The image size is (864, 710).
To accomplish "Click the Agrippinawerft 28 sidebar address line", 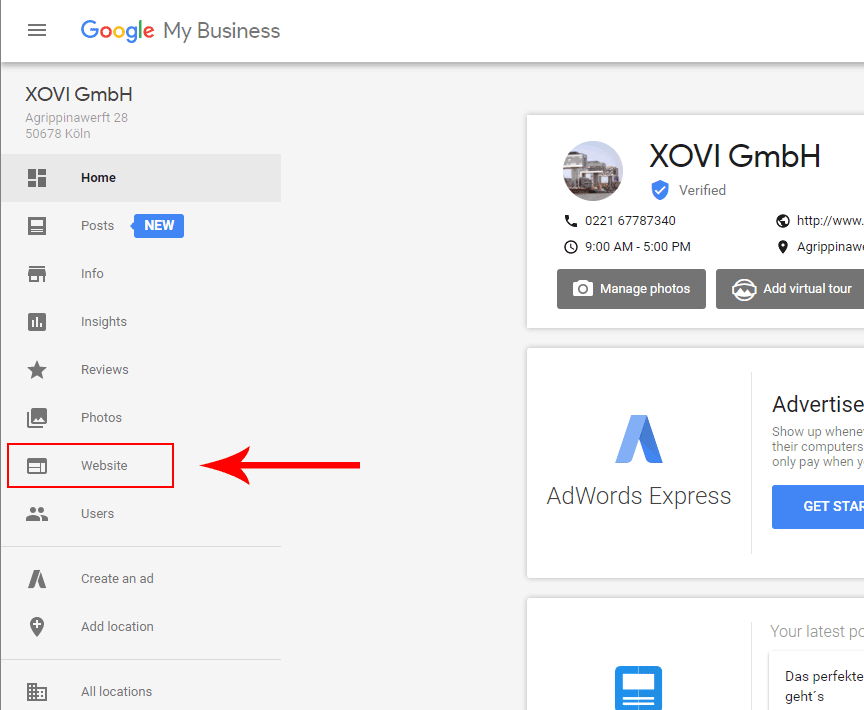I will (77, 118).
